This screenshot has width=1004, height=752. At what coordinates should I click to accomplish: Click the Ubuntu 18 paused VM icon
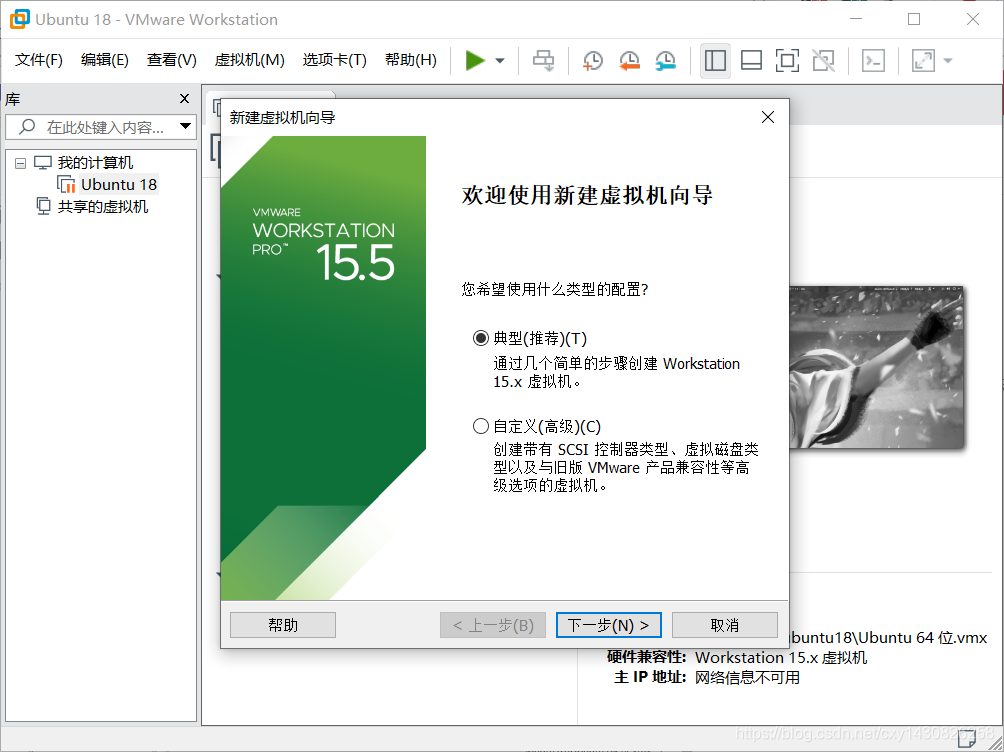coord(67,184)
